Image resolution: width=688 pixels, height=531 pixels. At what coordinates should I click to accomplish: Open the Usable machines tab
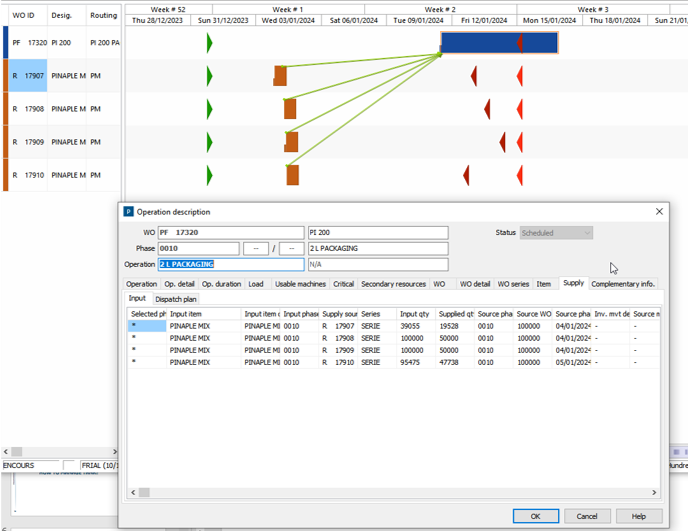pyautogui.click(x=300, y=284)
